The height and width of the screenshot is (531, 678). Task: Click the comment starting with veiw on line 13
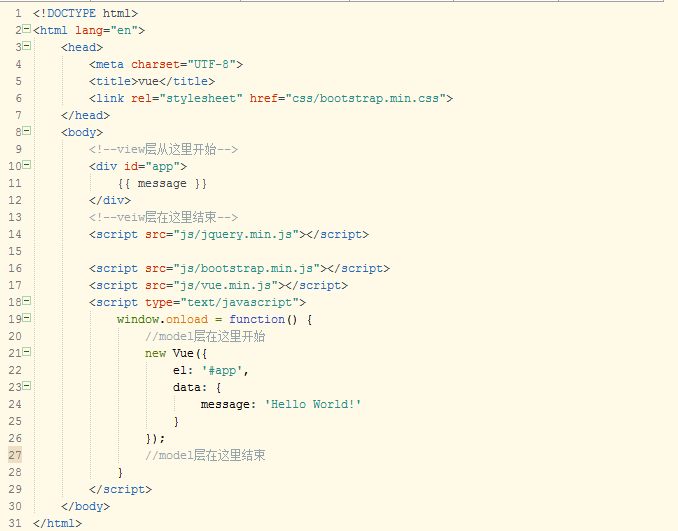[163, 218]
